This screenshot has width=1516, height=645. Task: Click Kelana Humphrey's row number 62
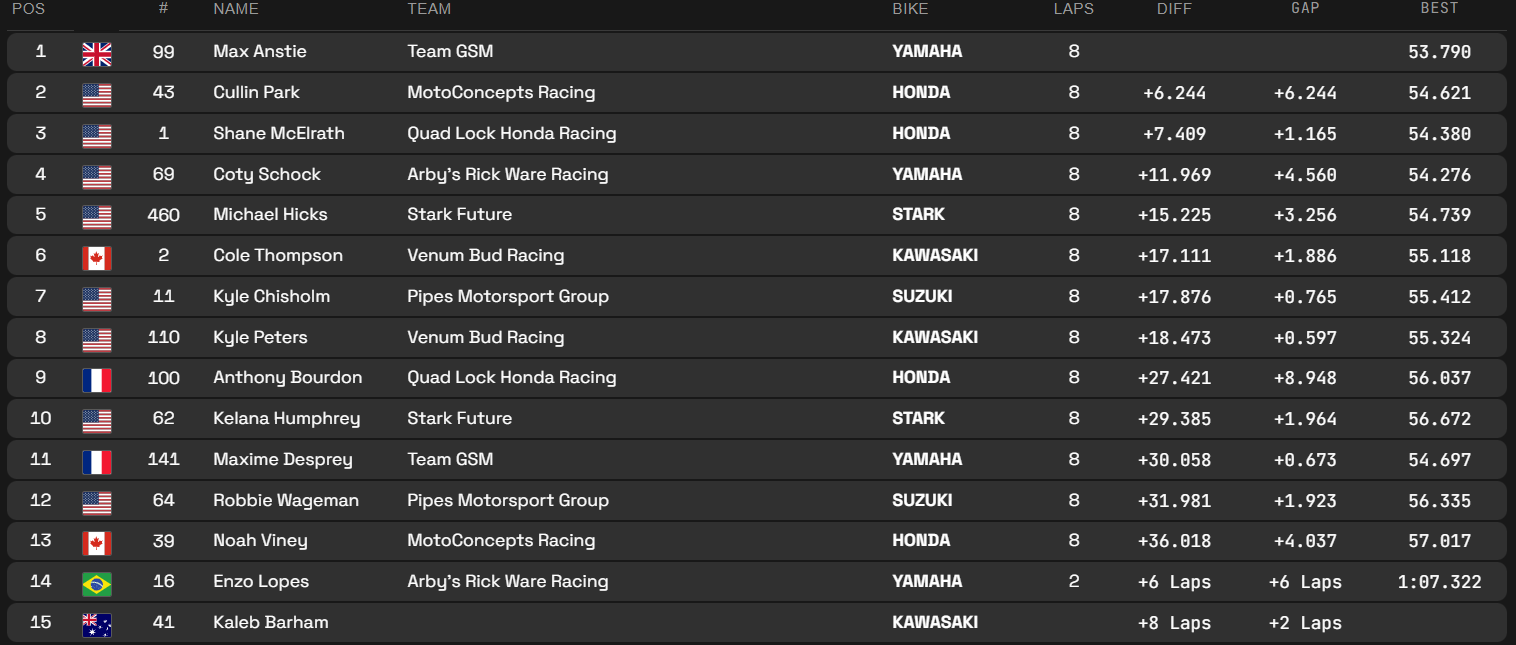(164, 418)
